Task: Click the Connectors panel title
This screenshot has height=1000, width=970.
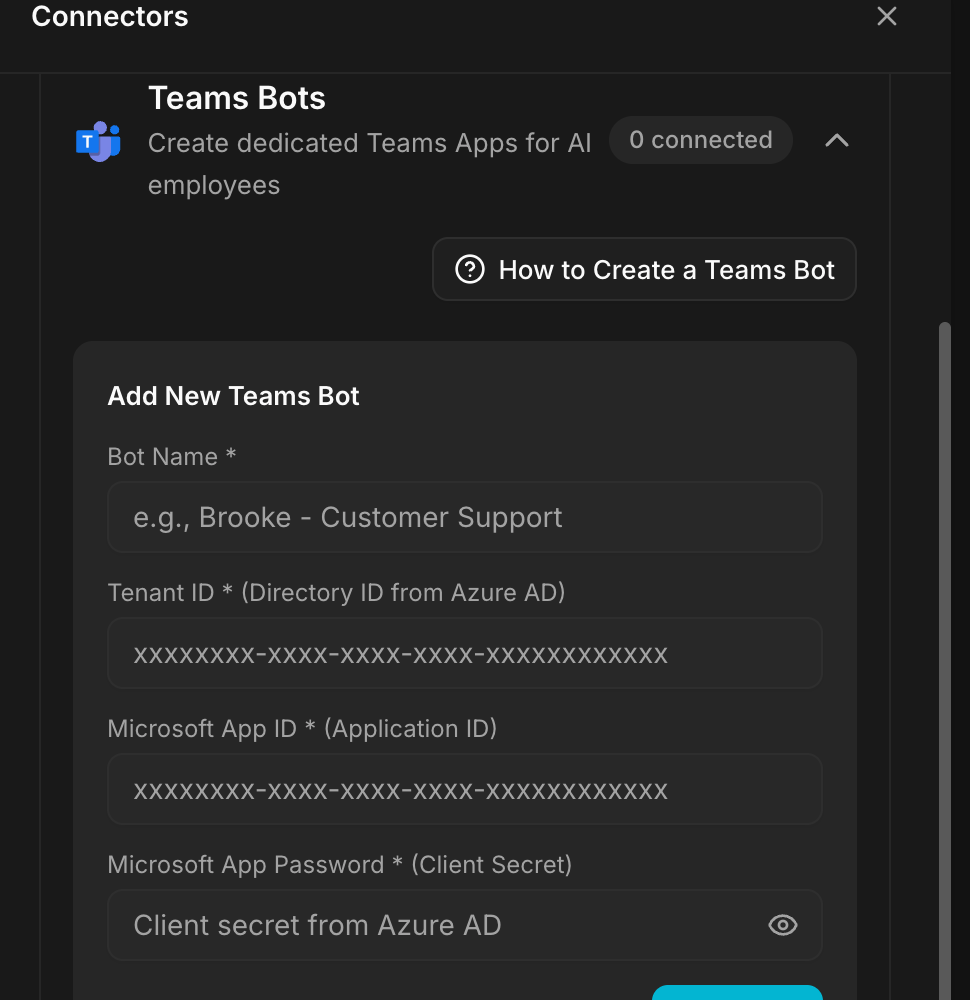Action: coord(110,17)
